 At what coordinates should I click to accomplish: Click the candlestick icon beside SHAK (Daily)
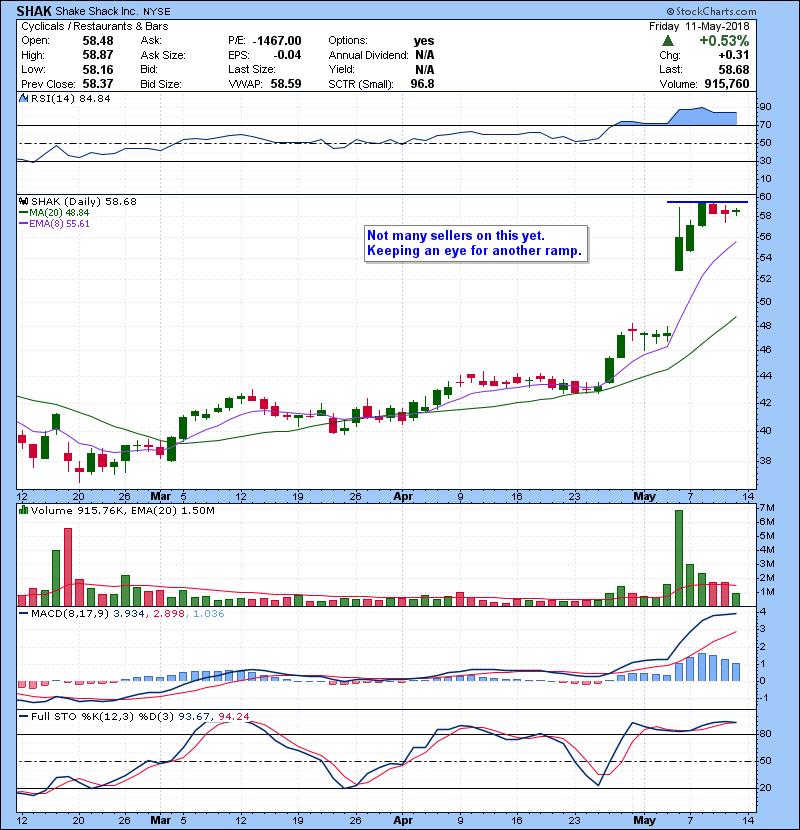pyautogui.click(x=23, y=201)
